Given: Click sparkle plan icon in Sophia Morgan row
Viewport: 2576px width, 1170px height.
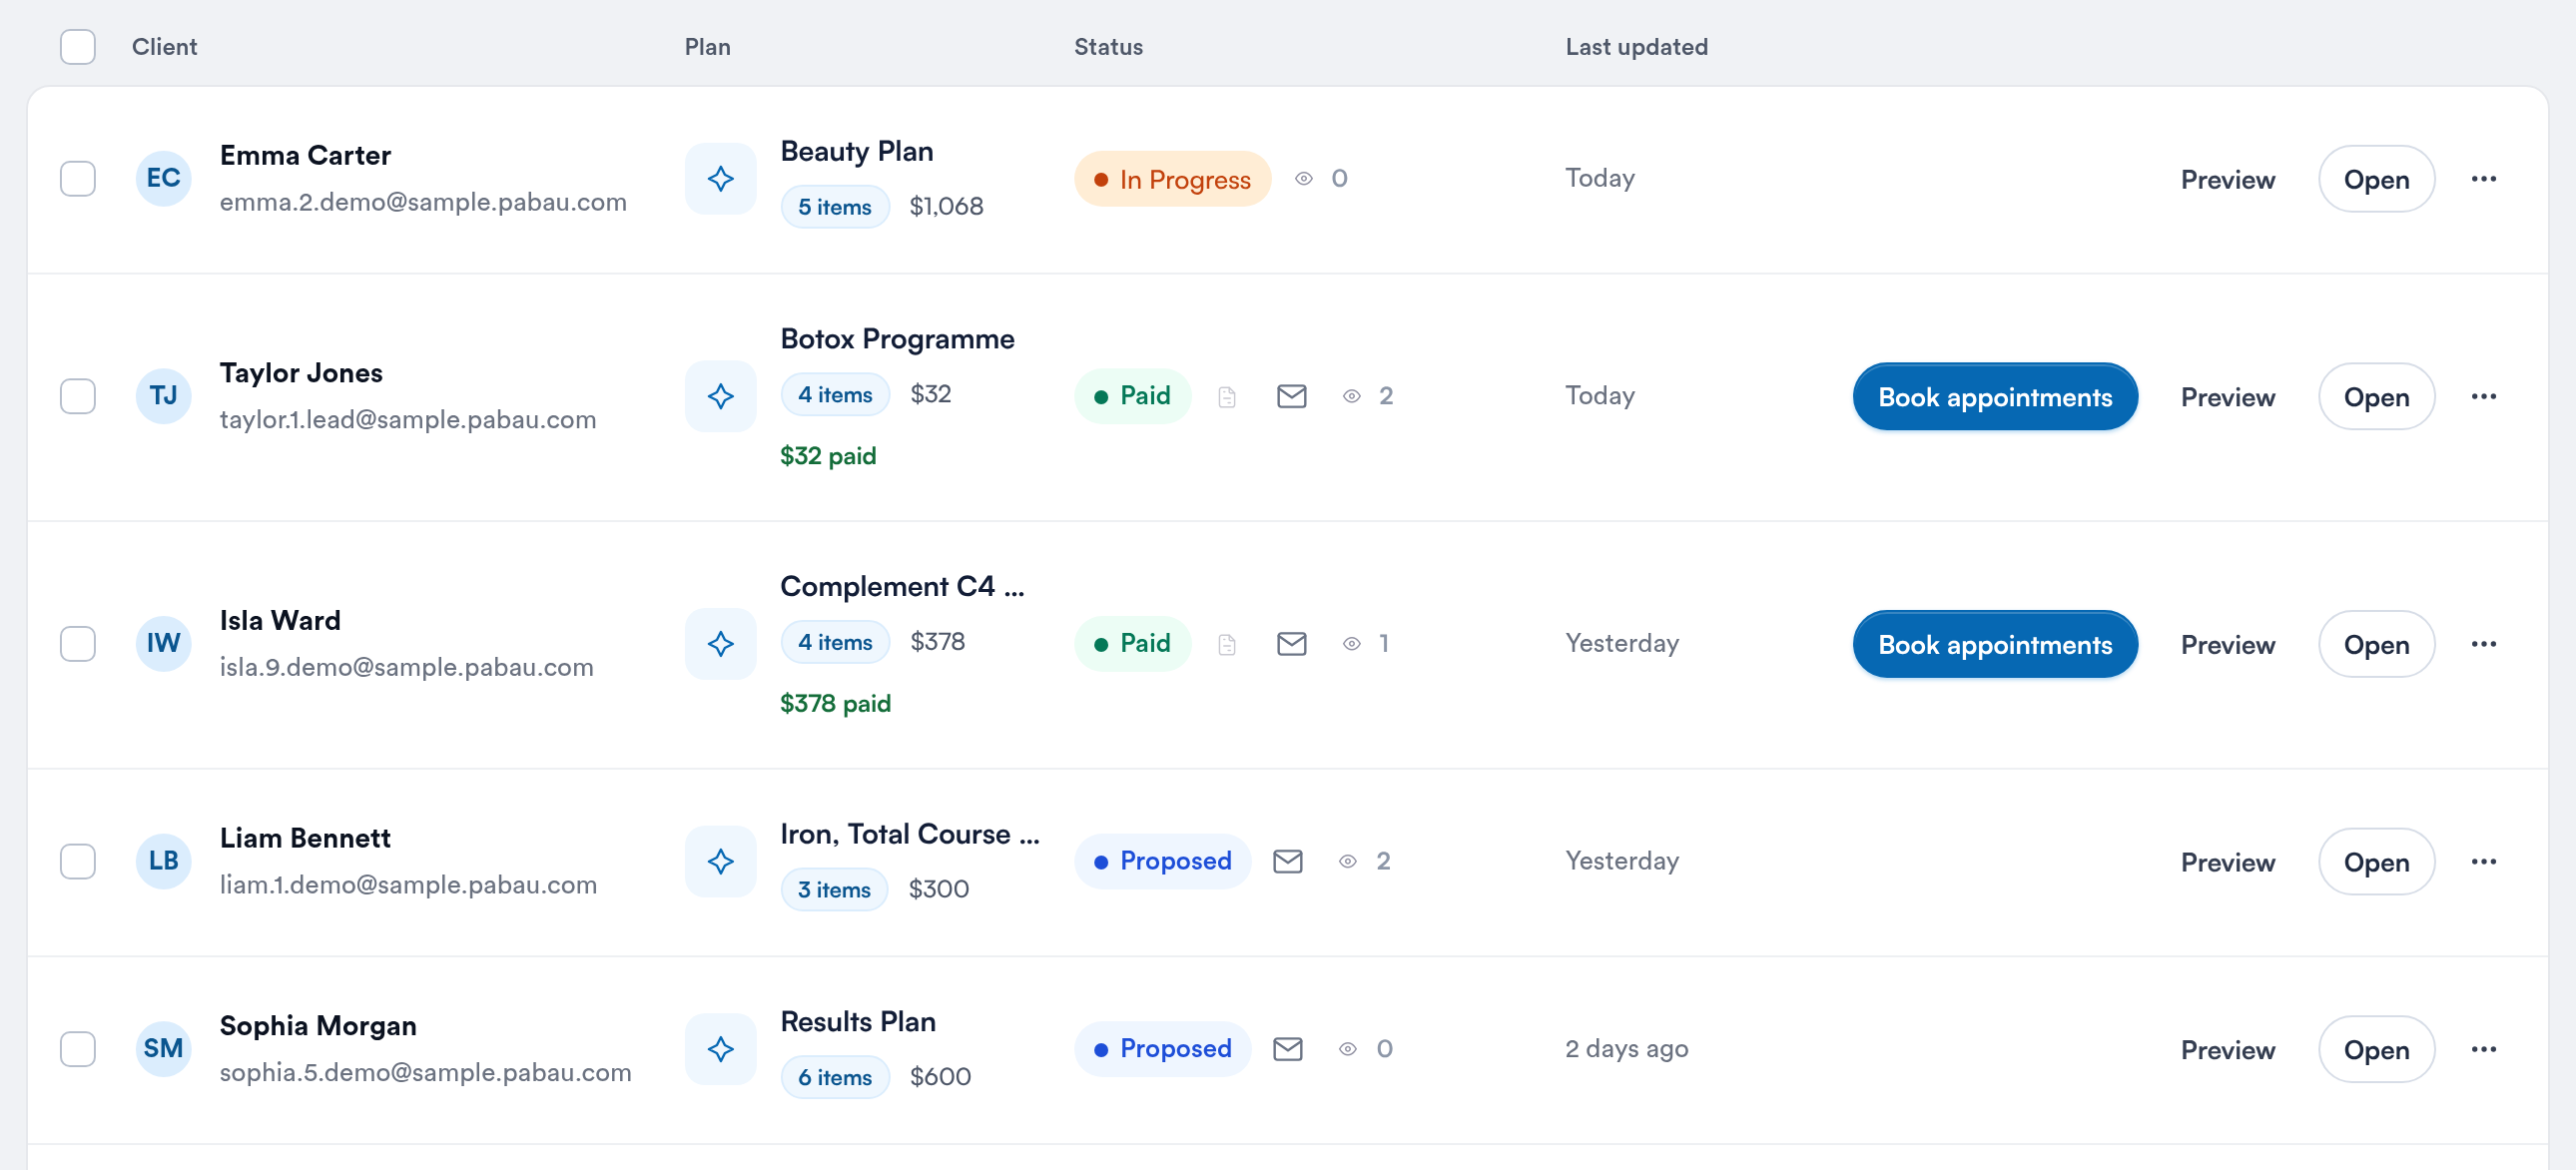Looking at the screenshot, I should point(720,1049).
